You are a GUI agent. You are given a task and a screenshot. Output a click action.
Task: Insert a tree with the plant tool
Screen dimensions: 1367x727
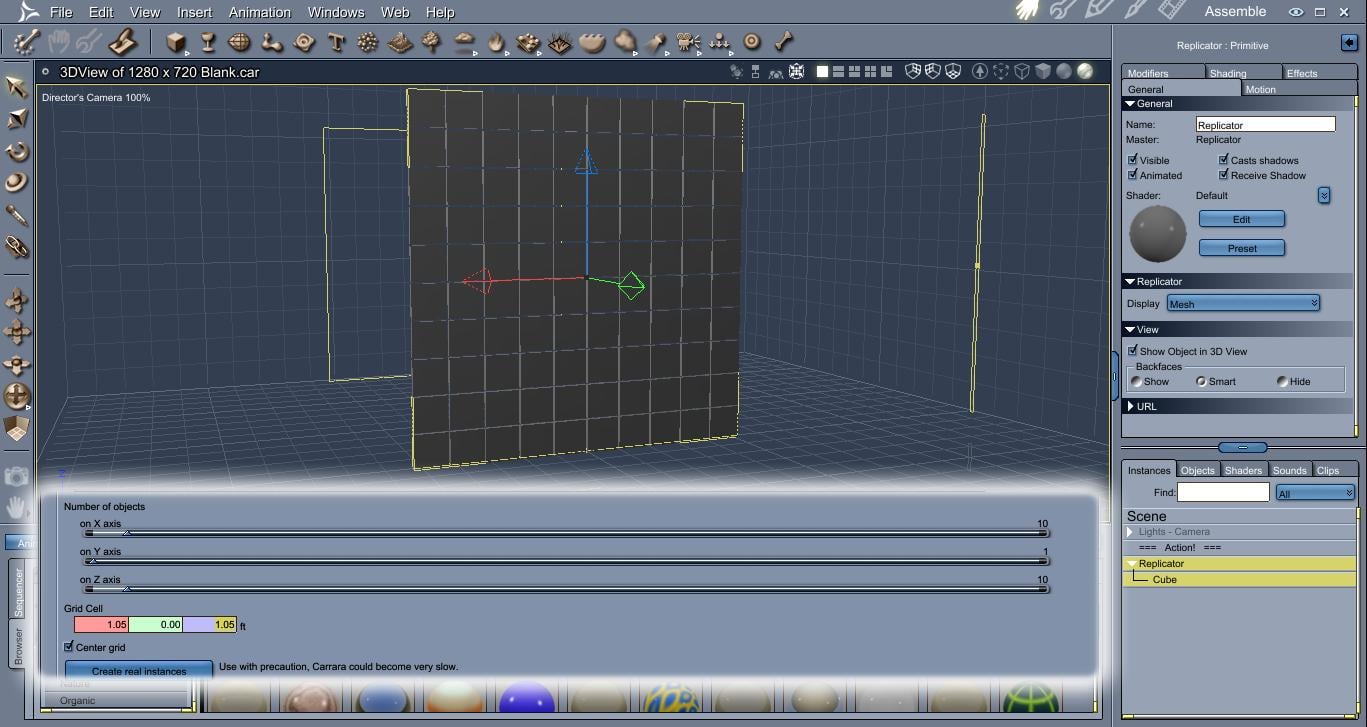[432, 42]
